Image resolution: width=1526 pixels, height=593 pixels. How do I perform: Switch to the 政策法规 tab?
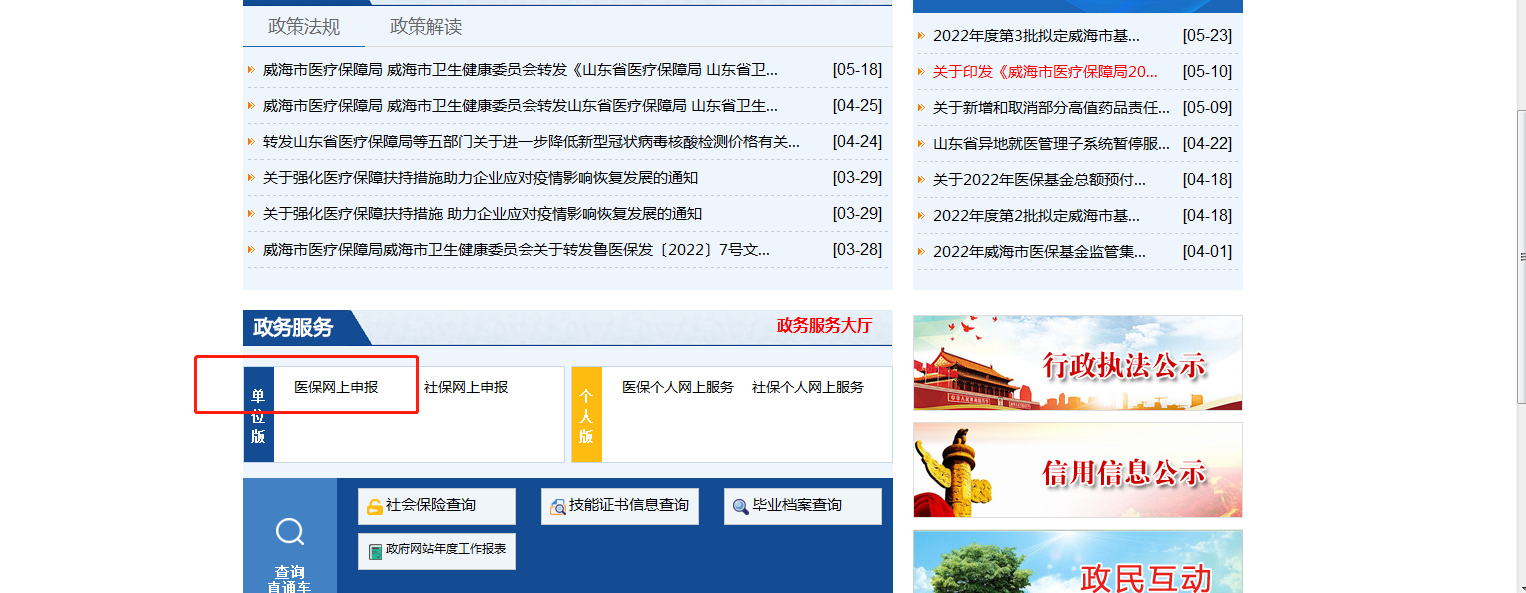pos(304,27)
